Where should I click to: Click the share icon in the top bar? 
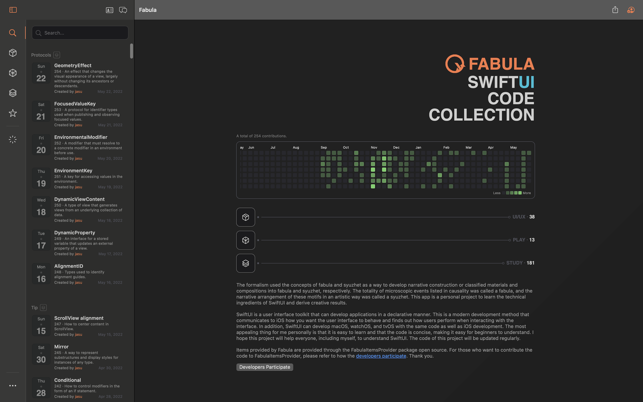click(x=615, y=10)
